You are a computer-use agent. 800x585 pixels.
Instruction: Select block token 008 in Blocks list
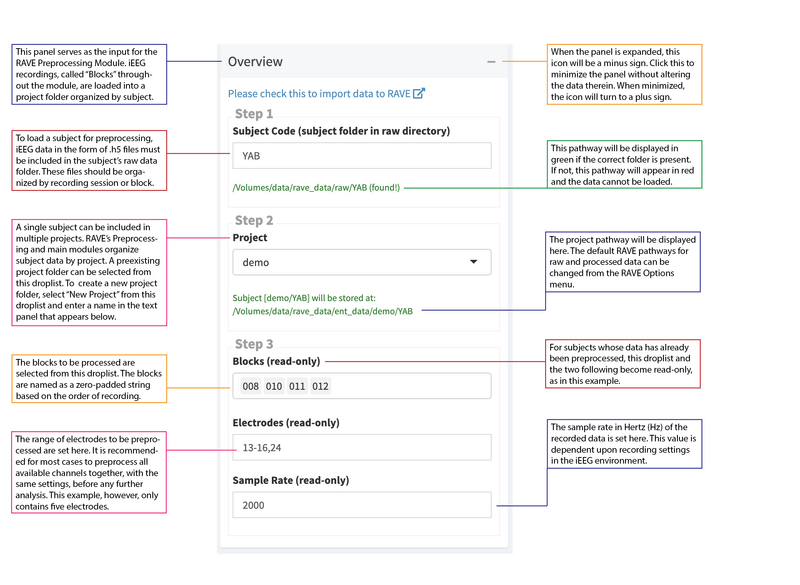[x=252, y=385]
